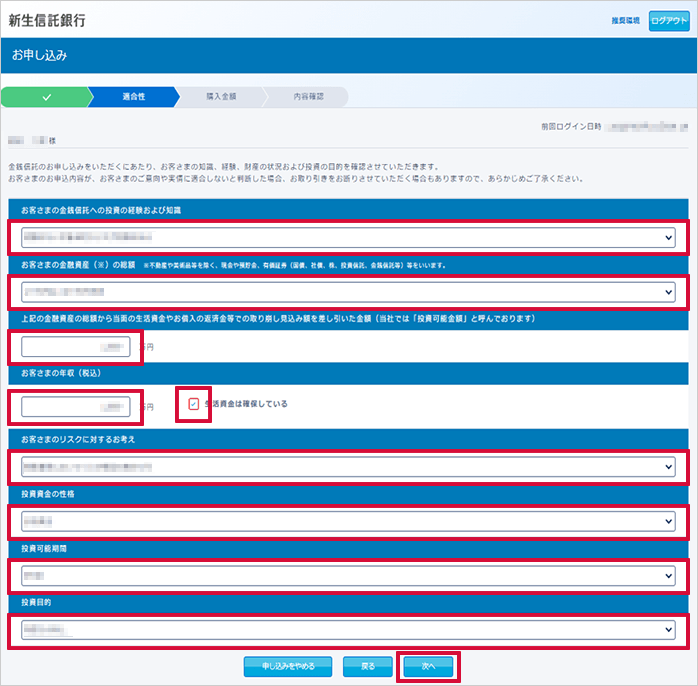Click the 新生信託銀行 logo

click(x=47, y=20)
